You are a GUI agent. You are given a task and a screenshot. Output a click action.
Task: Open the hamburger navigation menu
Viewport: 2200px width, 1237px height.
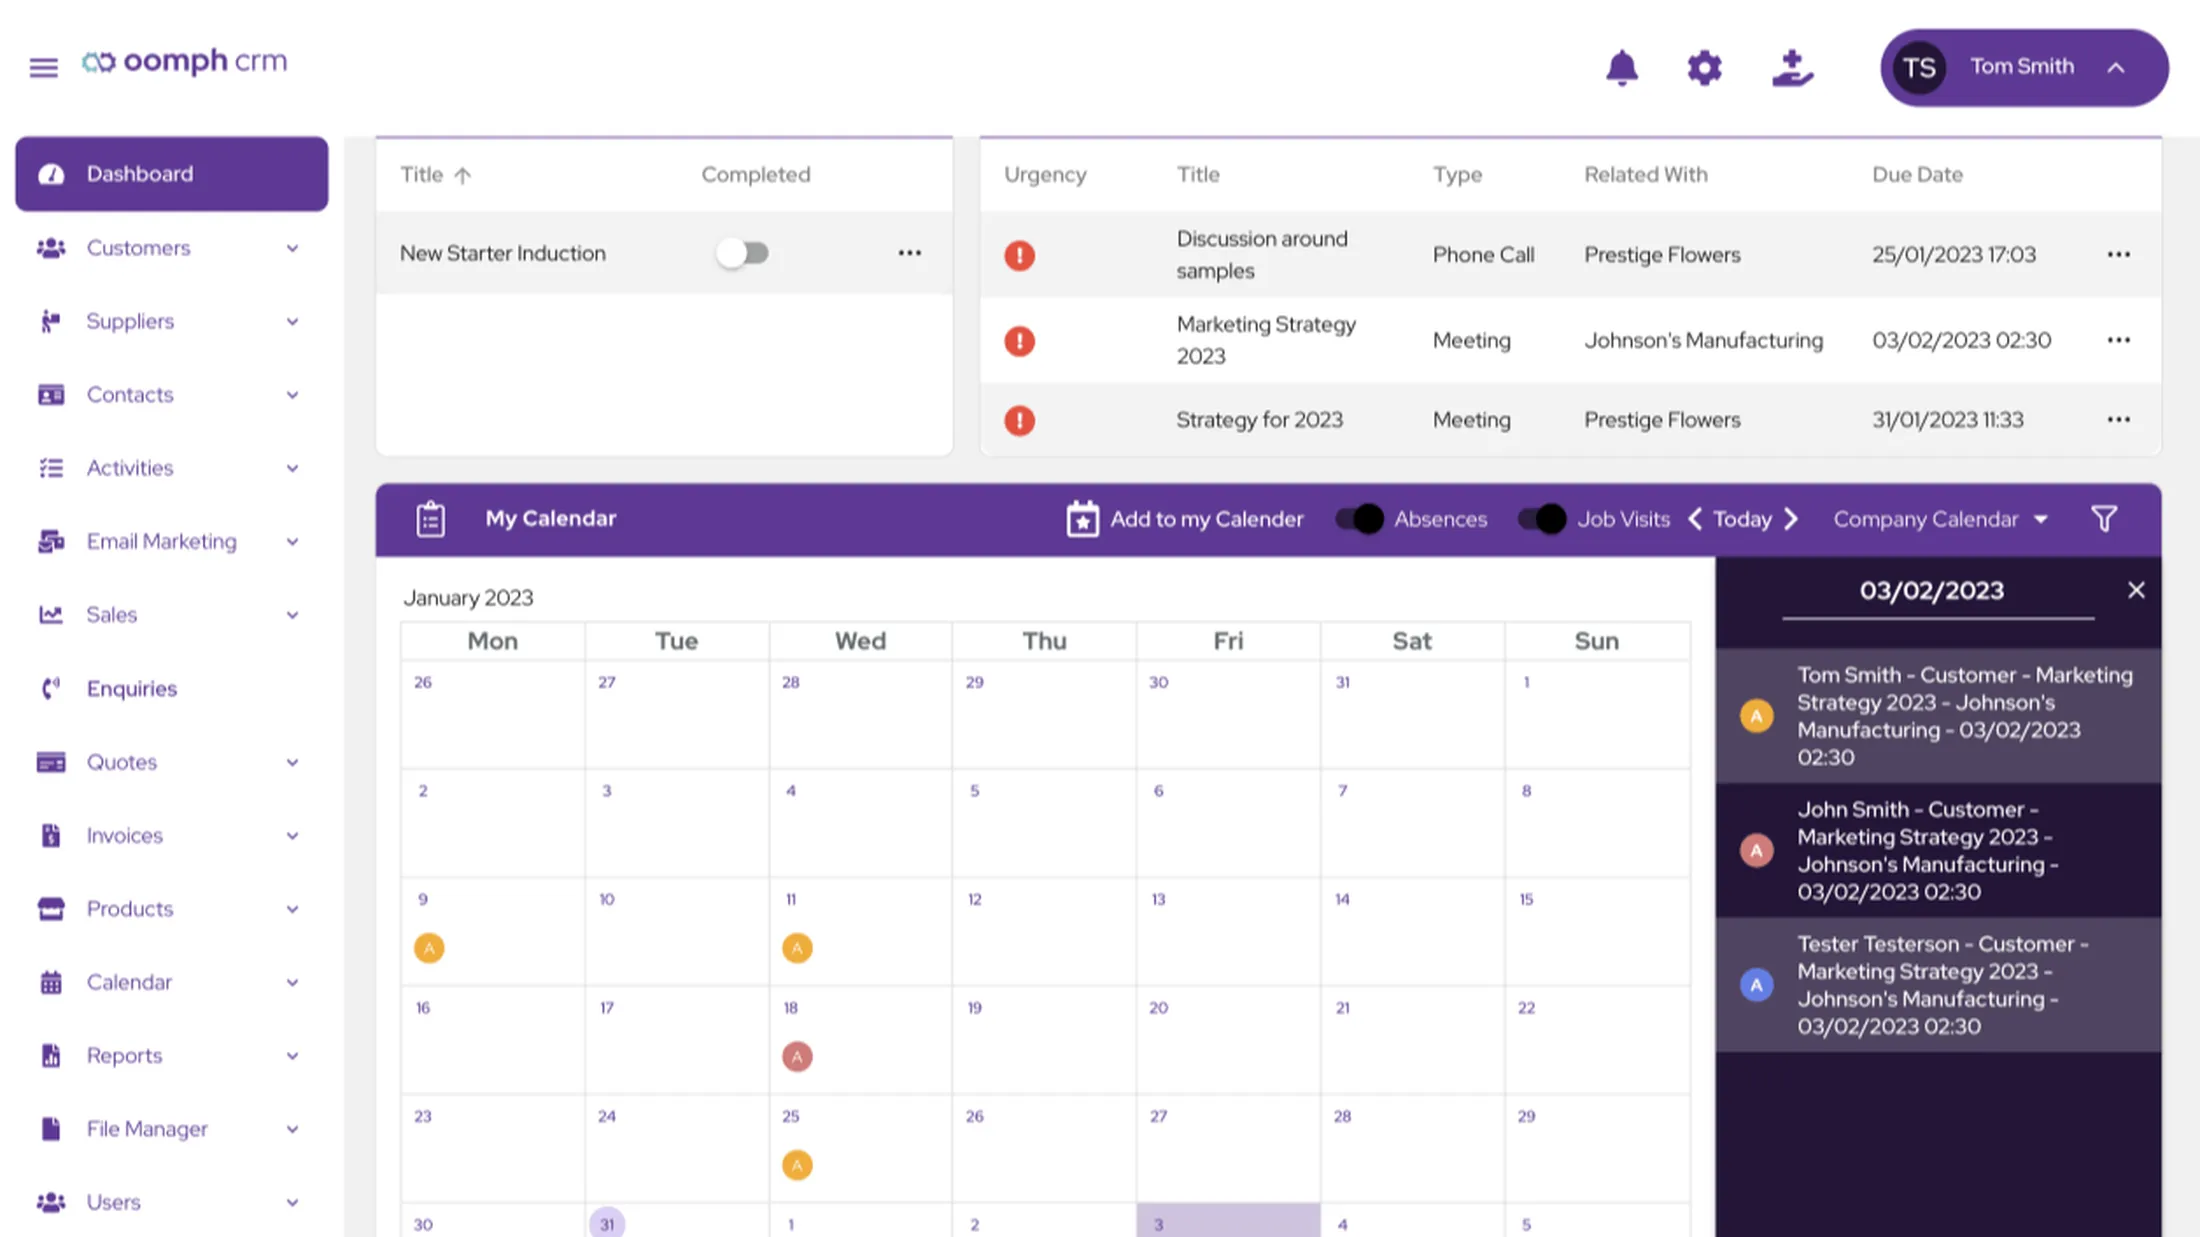[x=43, y=67]
